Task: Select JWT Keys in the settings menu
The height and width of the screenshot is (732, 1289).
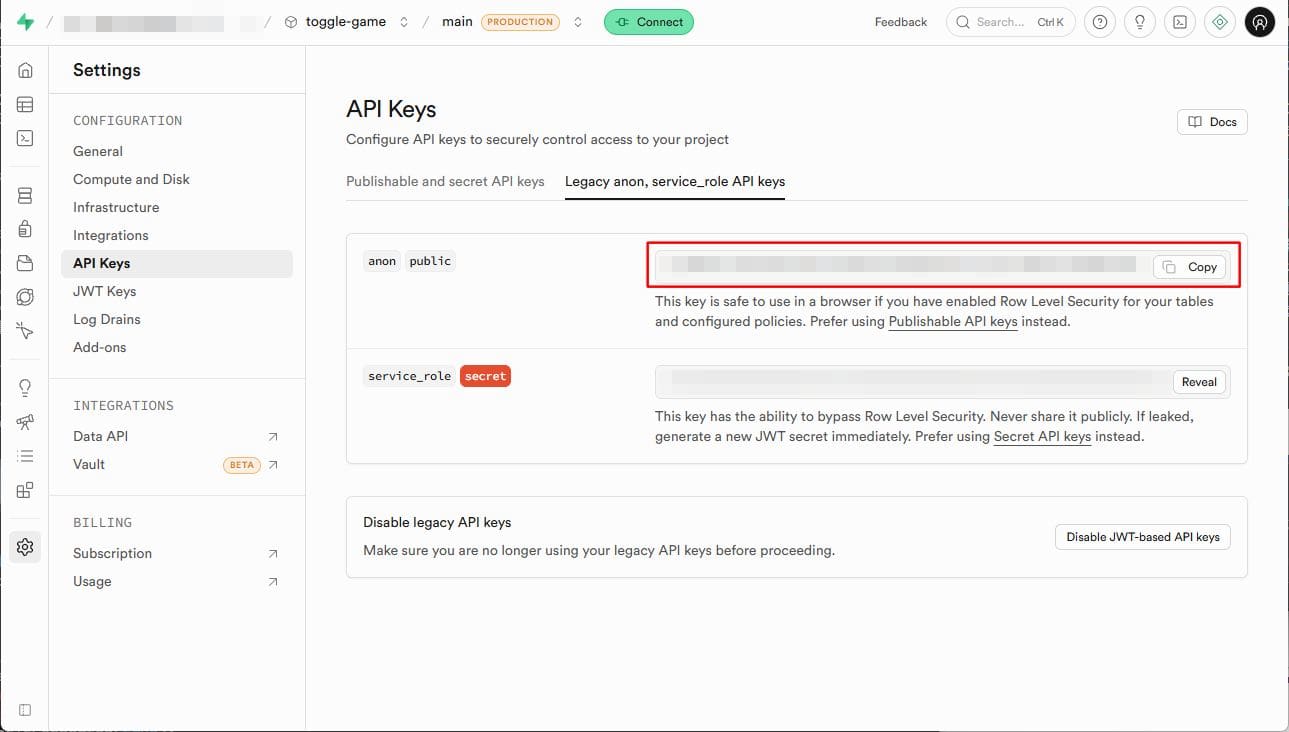Action: pos(104,291)
